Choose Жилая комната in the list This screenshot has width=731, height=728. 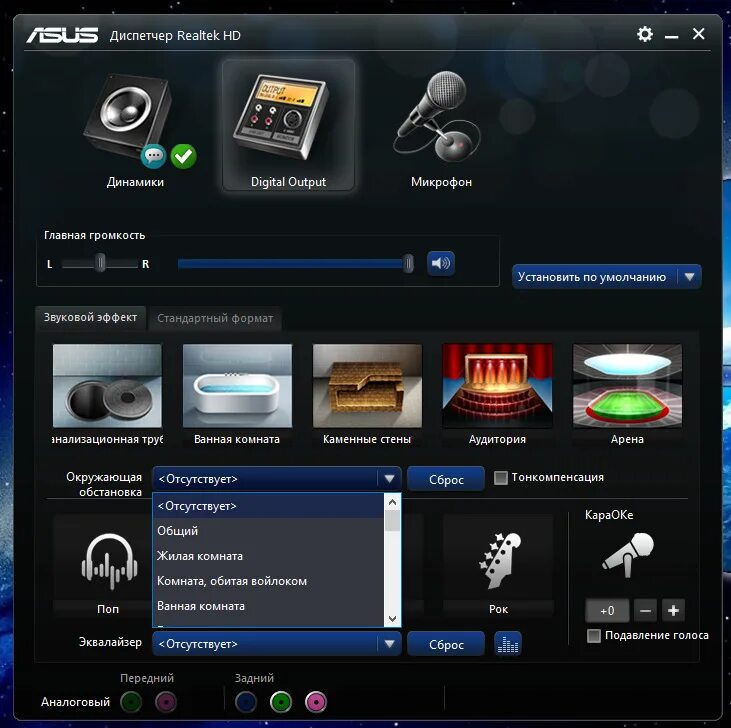[x=268, y=556]
